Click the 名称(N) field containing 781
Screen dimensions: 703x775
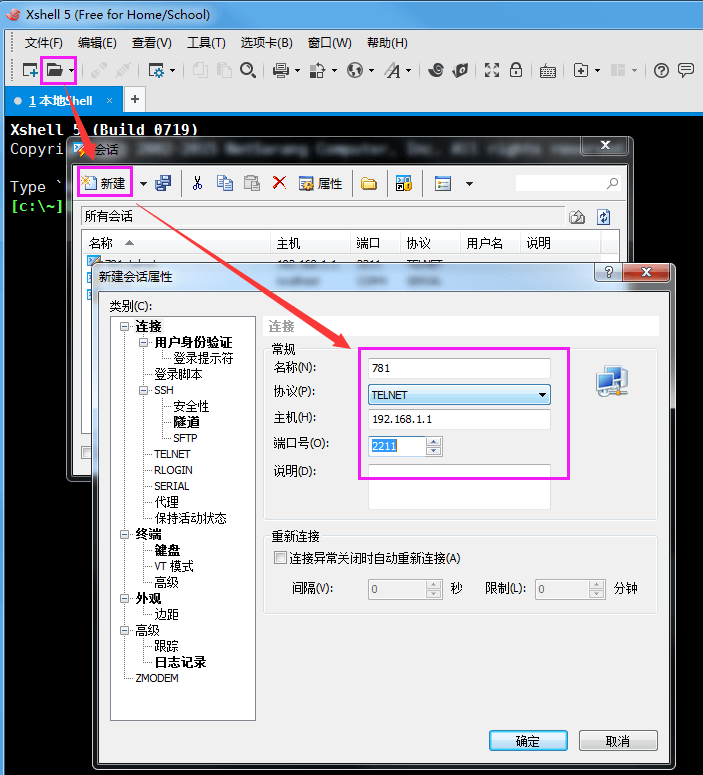pos(459,368)
